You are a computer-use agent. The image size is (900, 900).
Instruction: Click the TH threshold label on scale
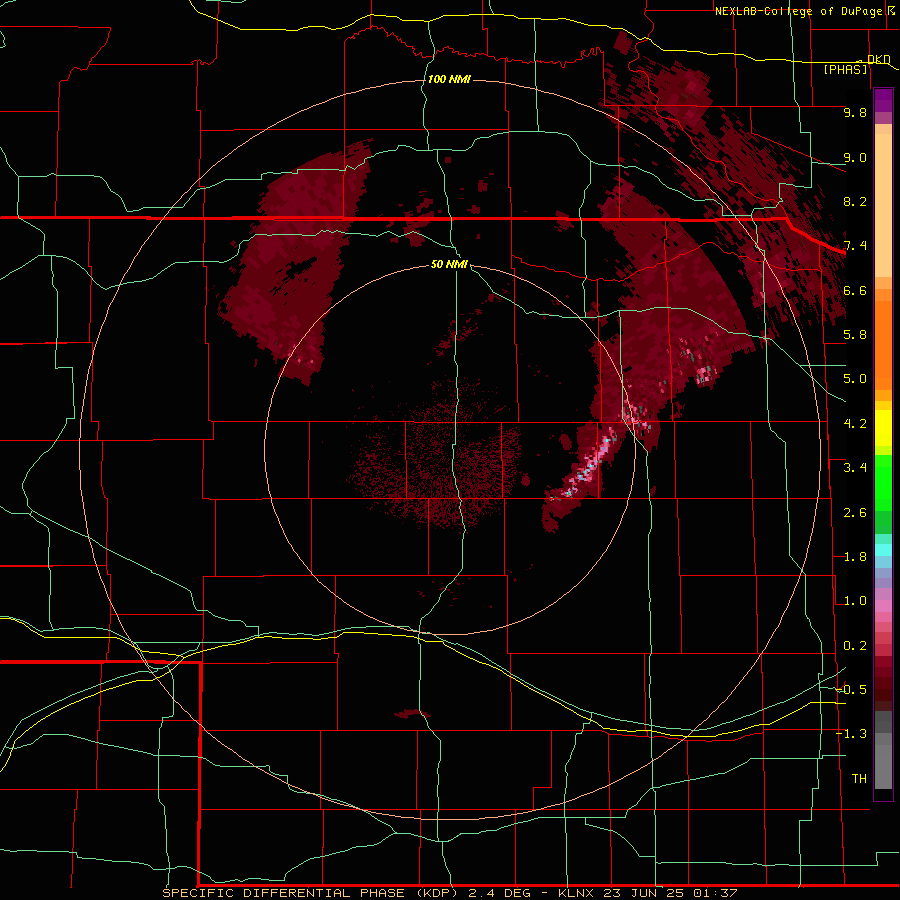coord(859,779)
